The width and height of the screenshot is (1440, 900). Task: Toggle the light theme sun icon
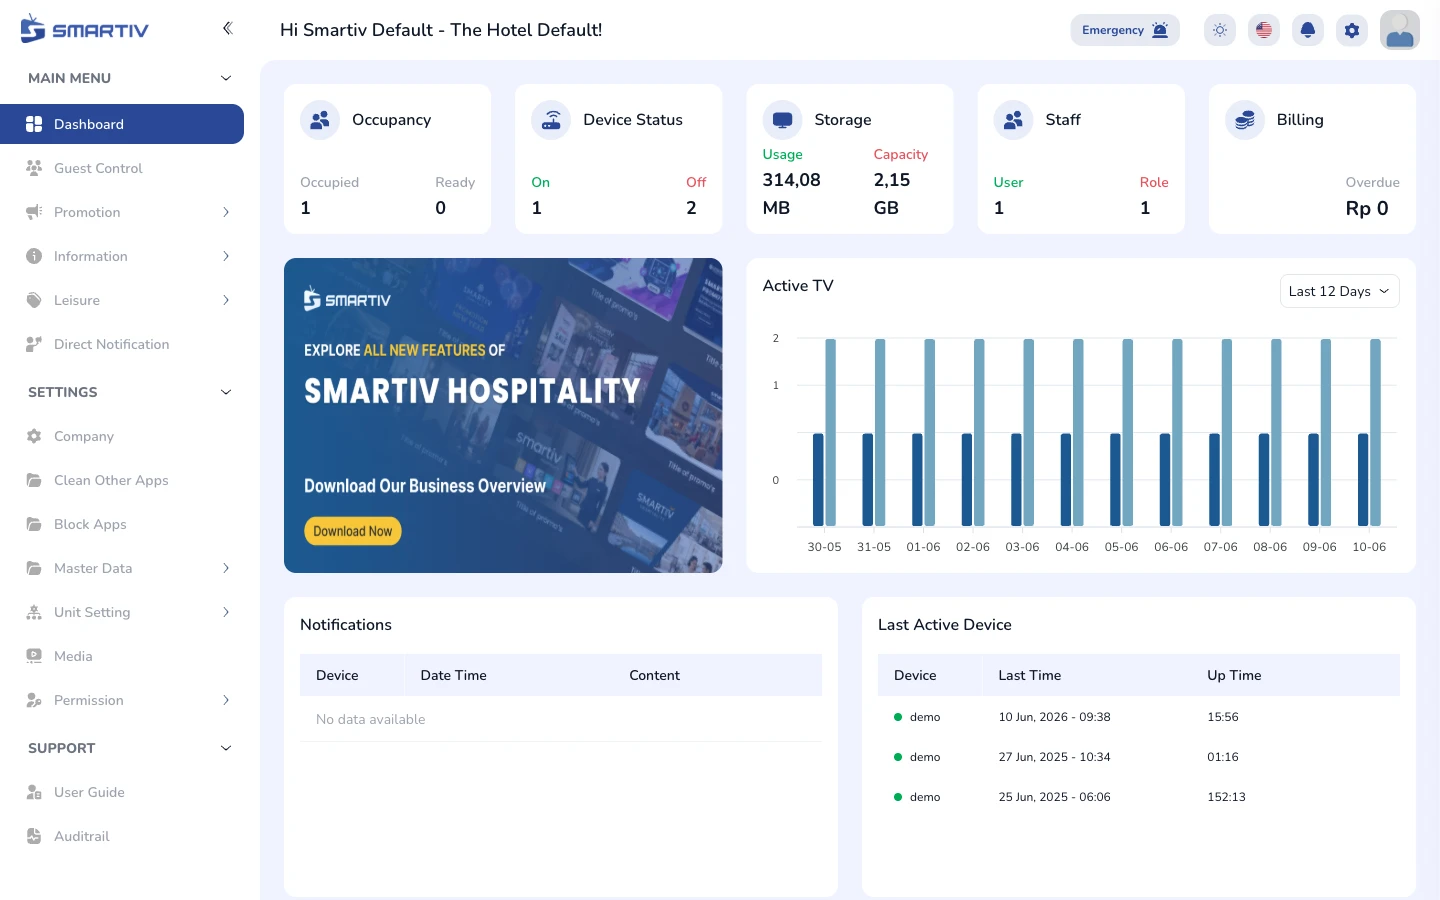click(1220, 30)
